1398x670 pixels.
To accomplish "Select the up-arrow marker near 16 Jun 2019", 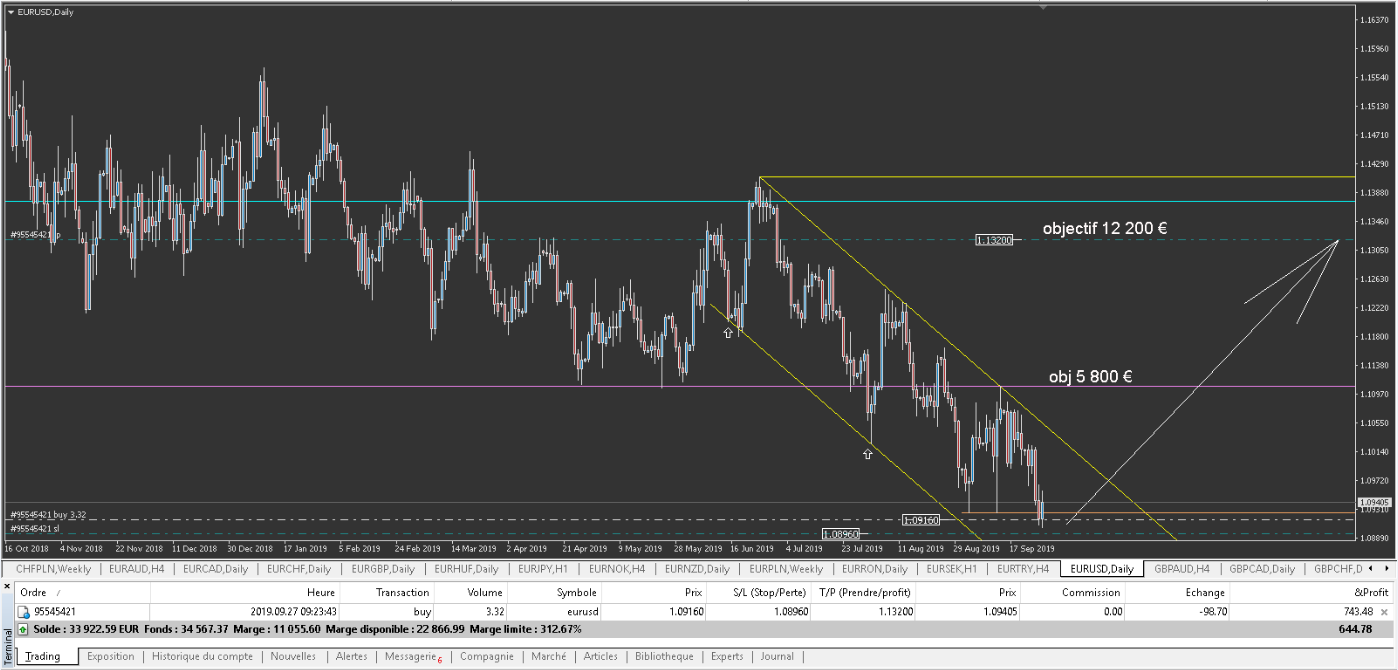I will (729, 332).
